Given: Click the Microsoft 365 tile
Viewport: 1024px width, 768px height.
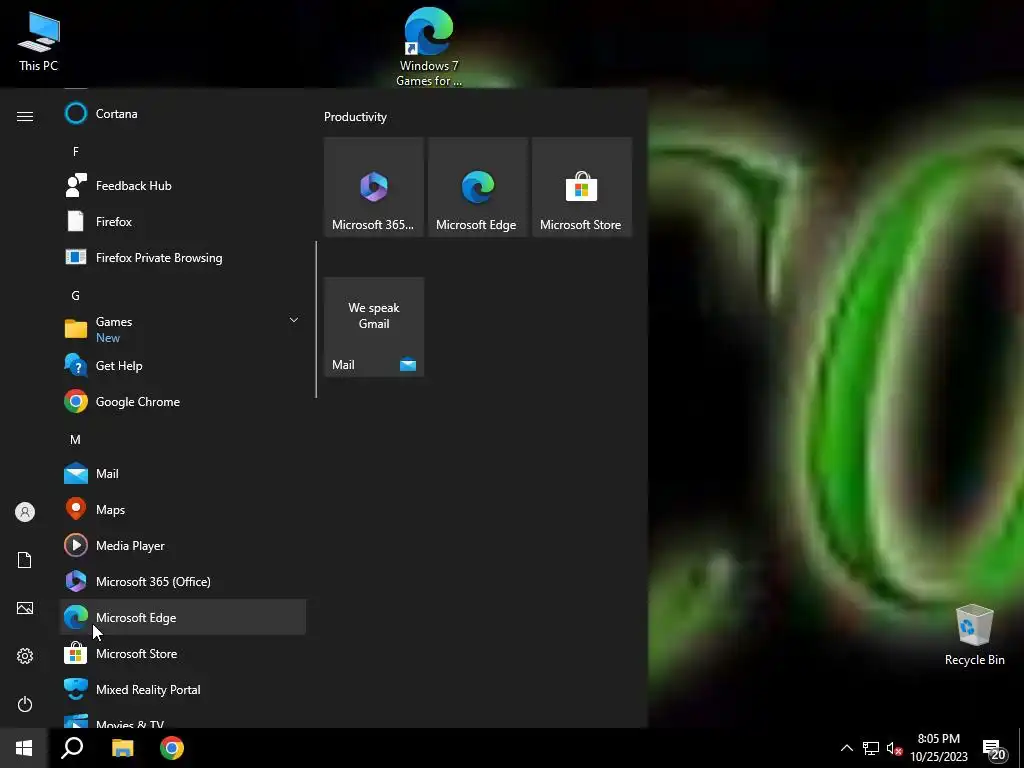Looking at the screenshot, I should [374, 187].
